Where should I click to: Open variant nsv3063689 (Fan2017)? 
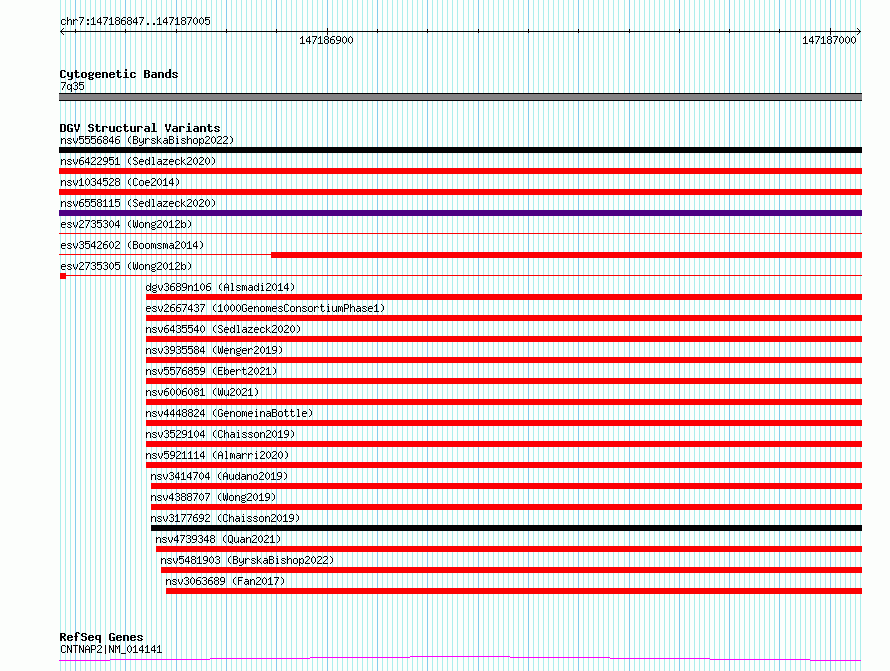(x=225, y=581)
